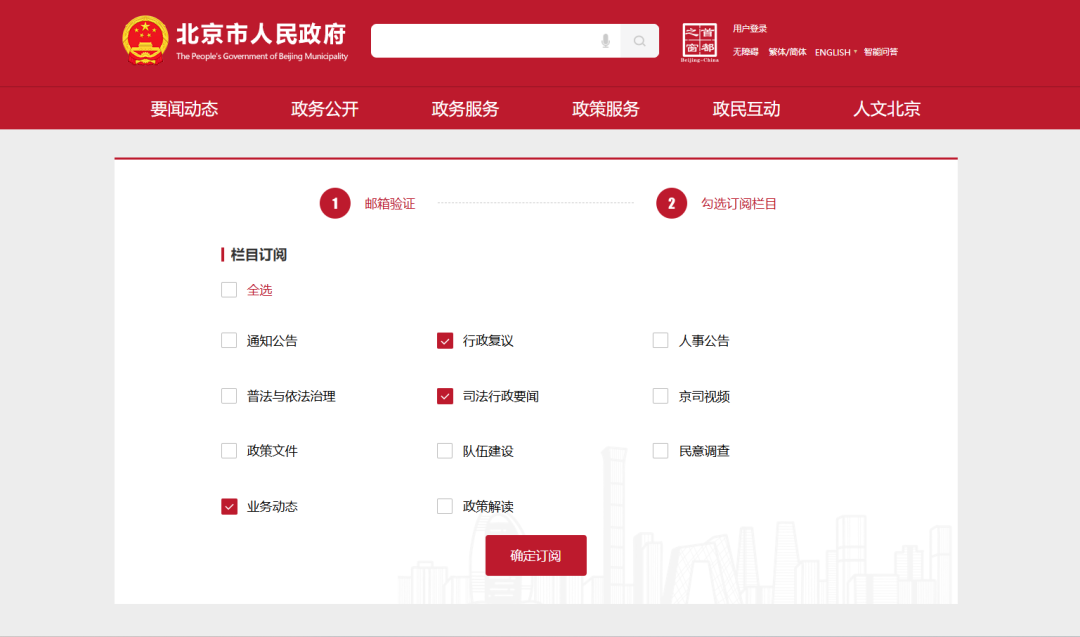The width and height of the screenshot is (1080, 637).
Task: Open the 用户登录 login link
Action: (750, 29)
